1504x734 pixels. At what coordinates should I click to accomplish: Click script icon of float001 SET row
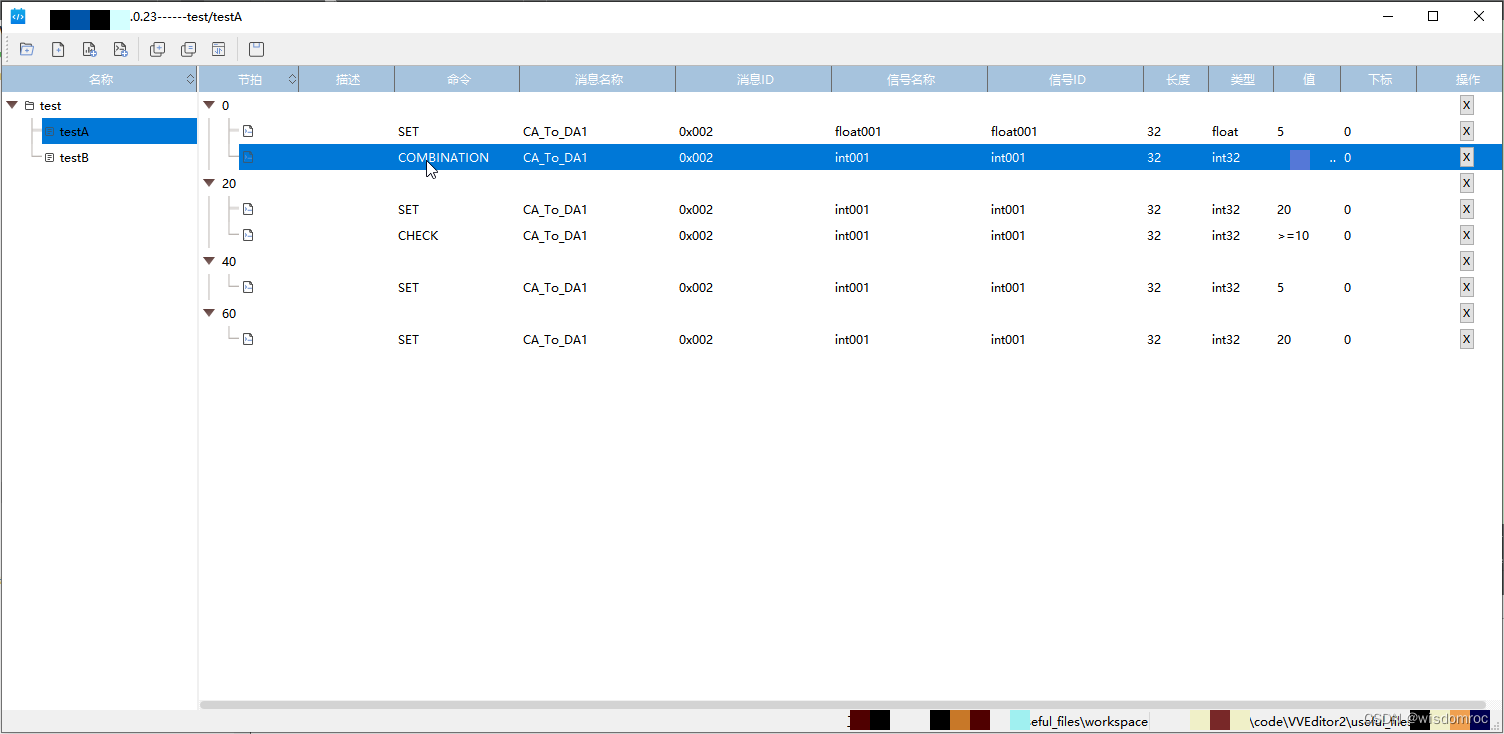click(x=248, y=131)
